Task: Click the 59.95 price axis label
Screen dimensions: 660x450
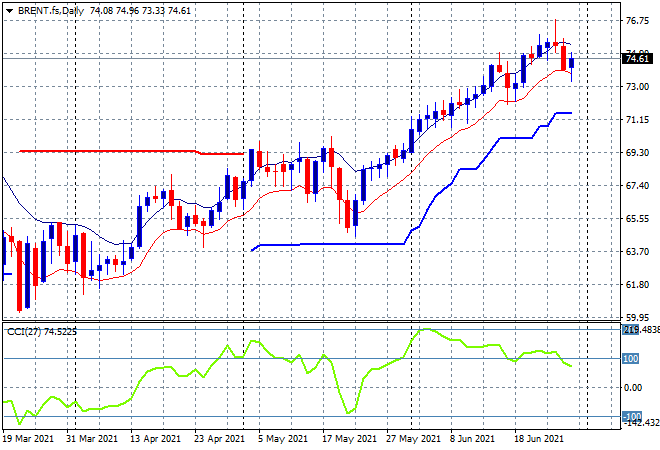Action: tap(637, 317)
